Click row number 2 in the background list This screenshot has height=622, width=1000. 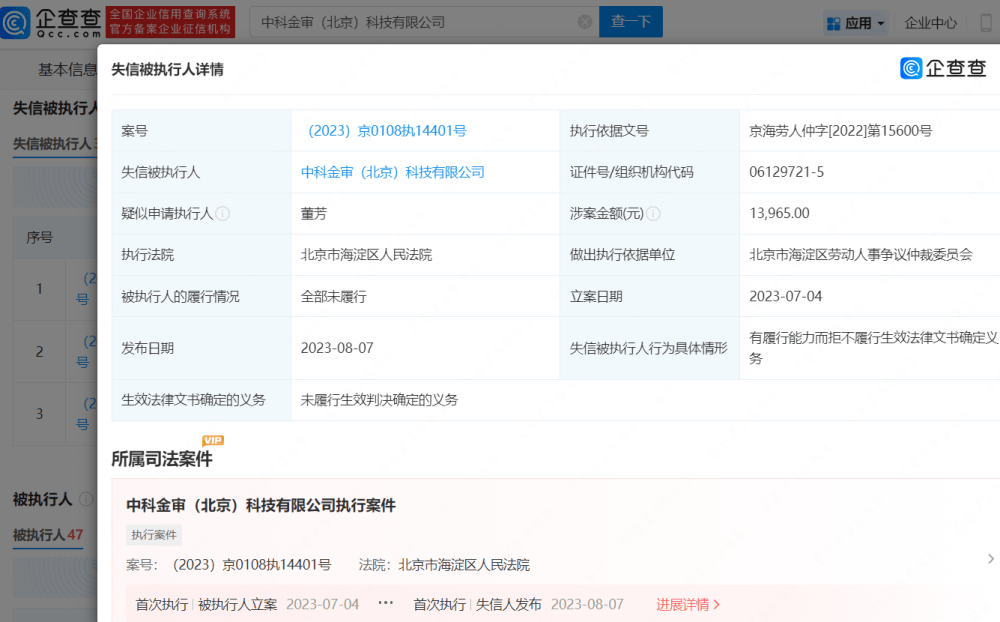[x=40, y=352]
